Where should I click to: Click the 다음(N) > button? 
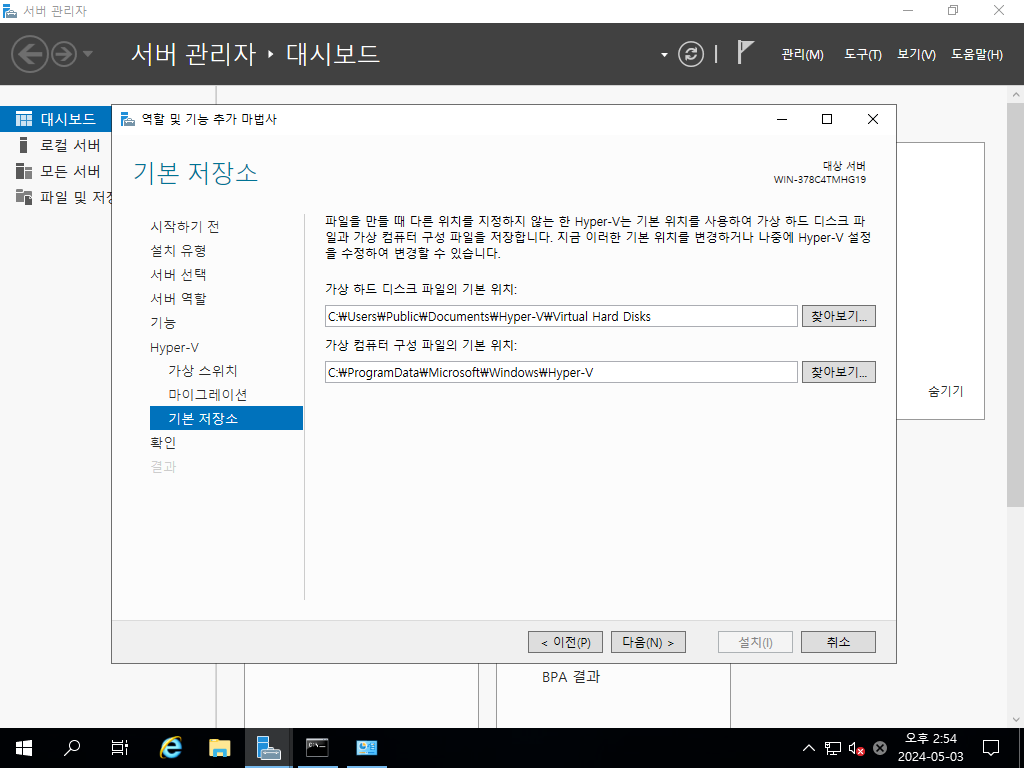(648, 642)
